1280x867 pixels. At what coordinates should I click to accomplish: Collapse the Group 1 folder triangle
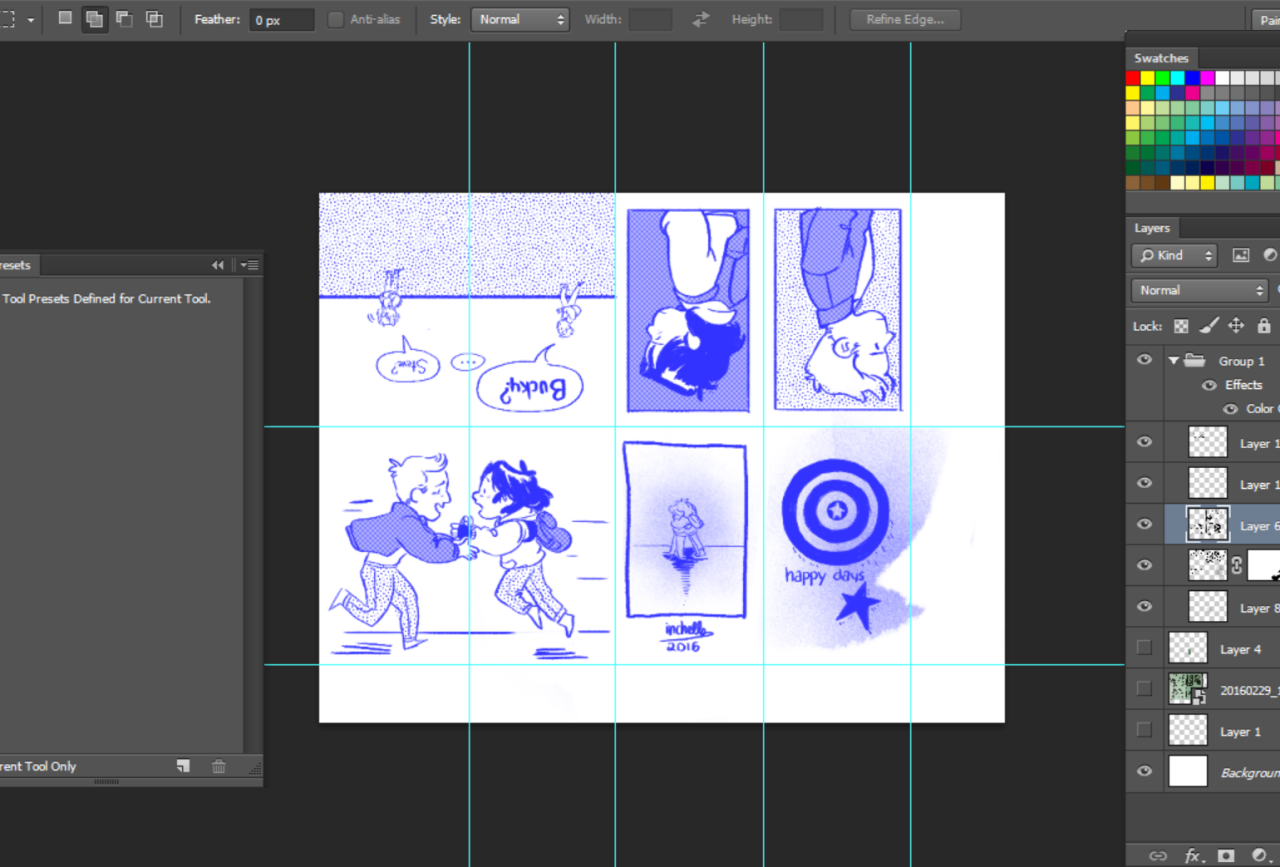1173,361
